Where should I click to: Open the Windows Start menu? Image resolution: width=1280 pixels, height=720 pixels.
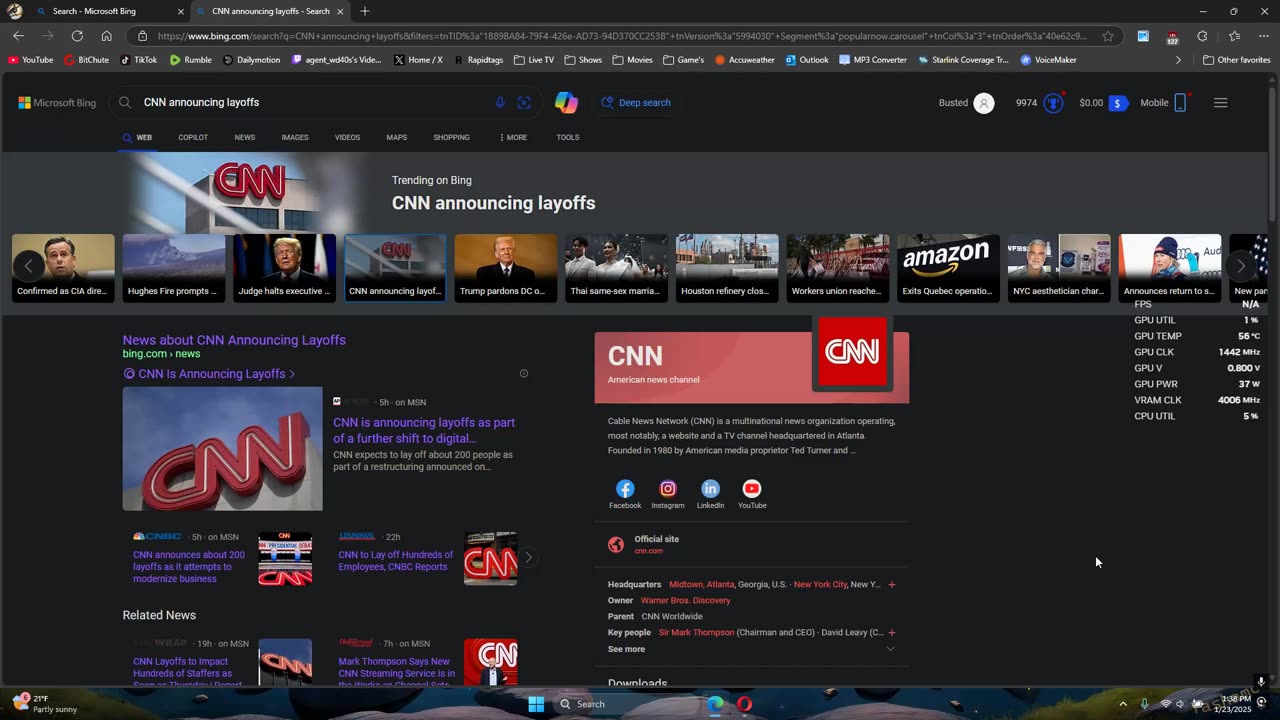[536, 704]
